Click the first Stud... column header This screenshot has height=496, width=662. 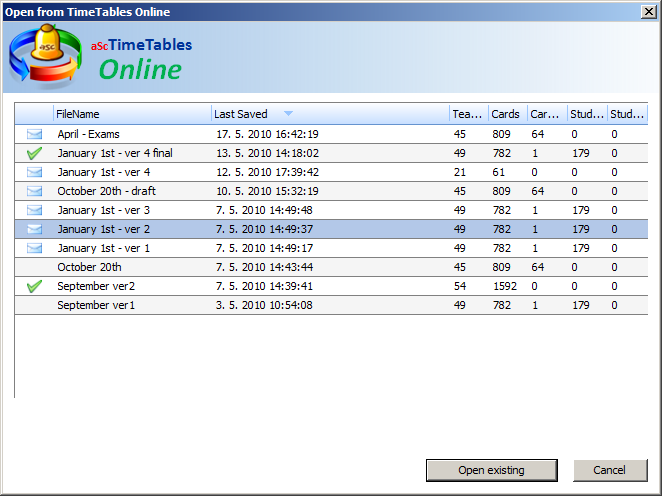pos(586,114)
